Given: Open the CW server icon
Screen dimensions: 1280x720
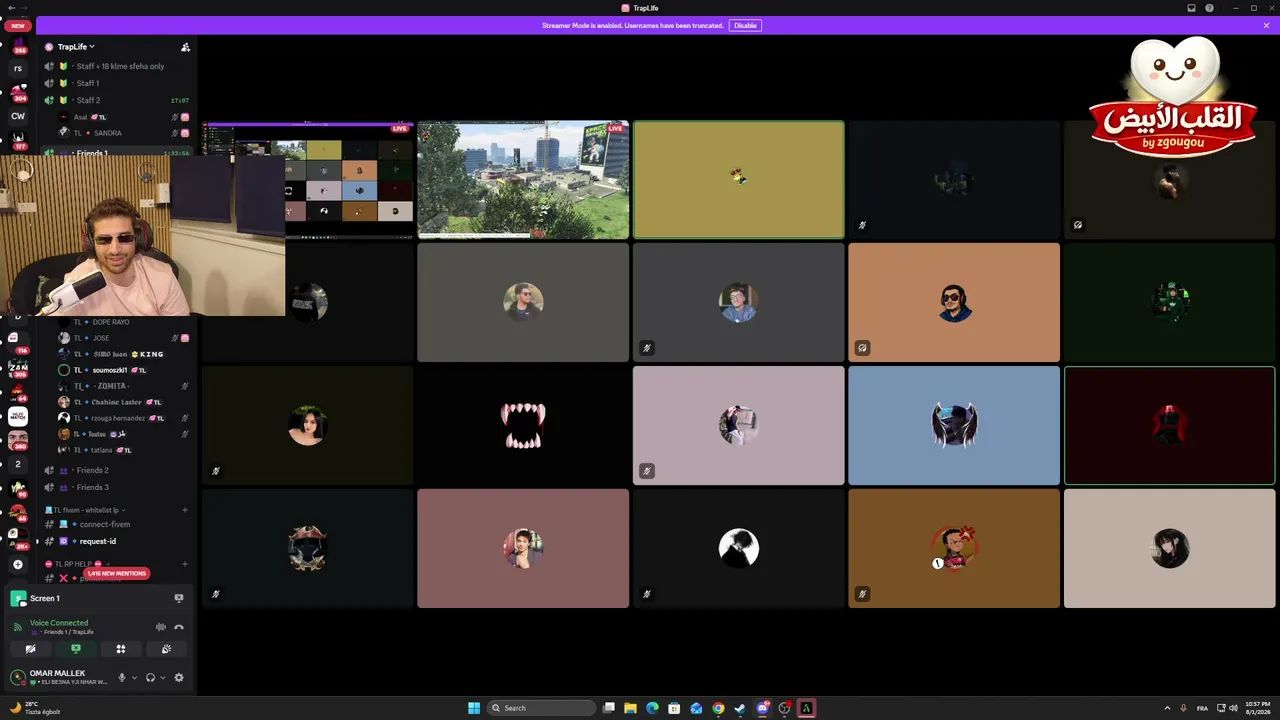Looking at the screenshot, I should (x=18, y=116).
